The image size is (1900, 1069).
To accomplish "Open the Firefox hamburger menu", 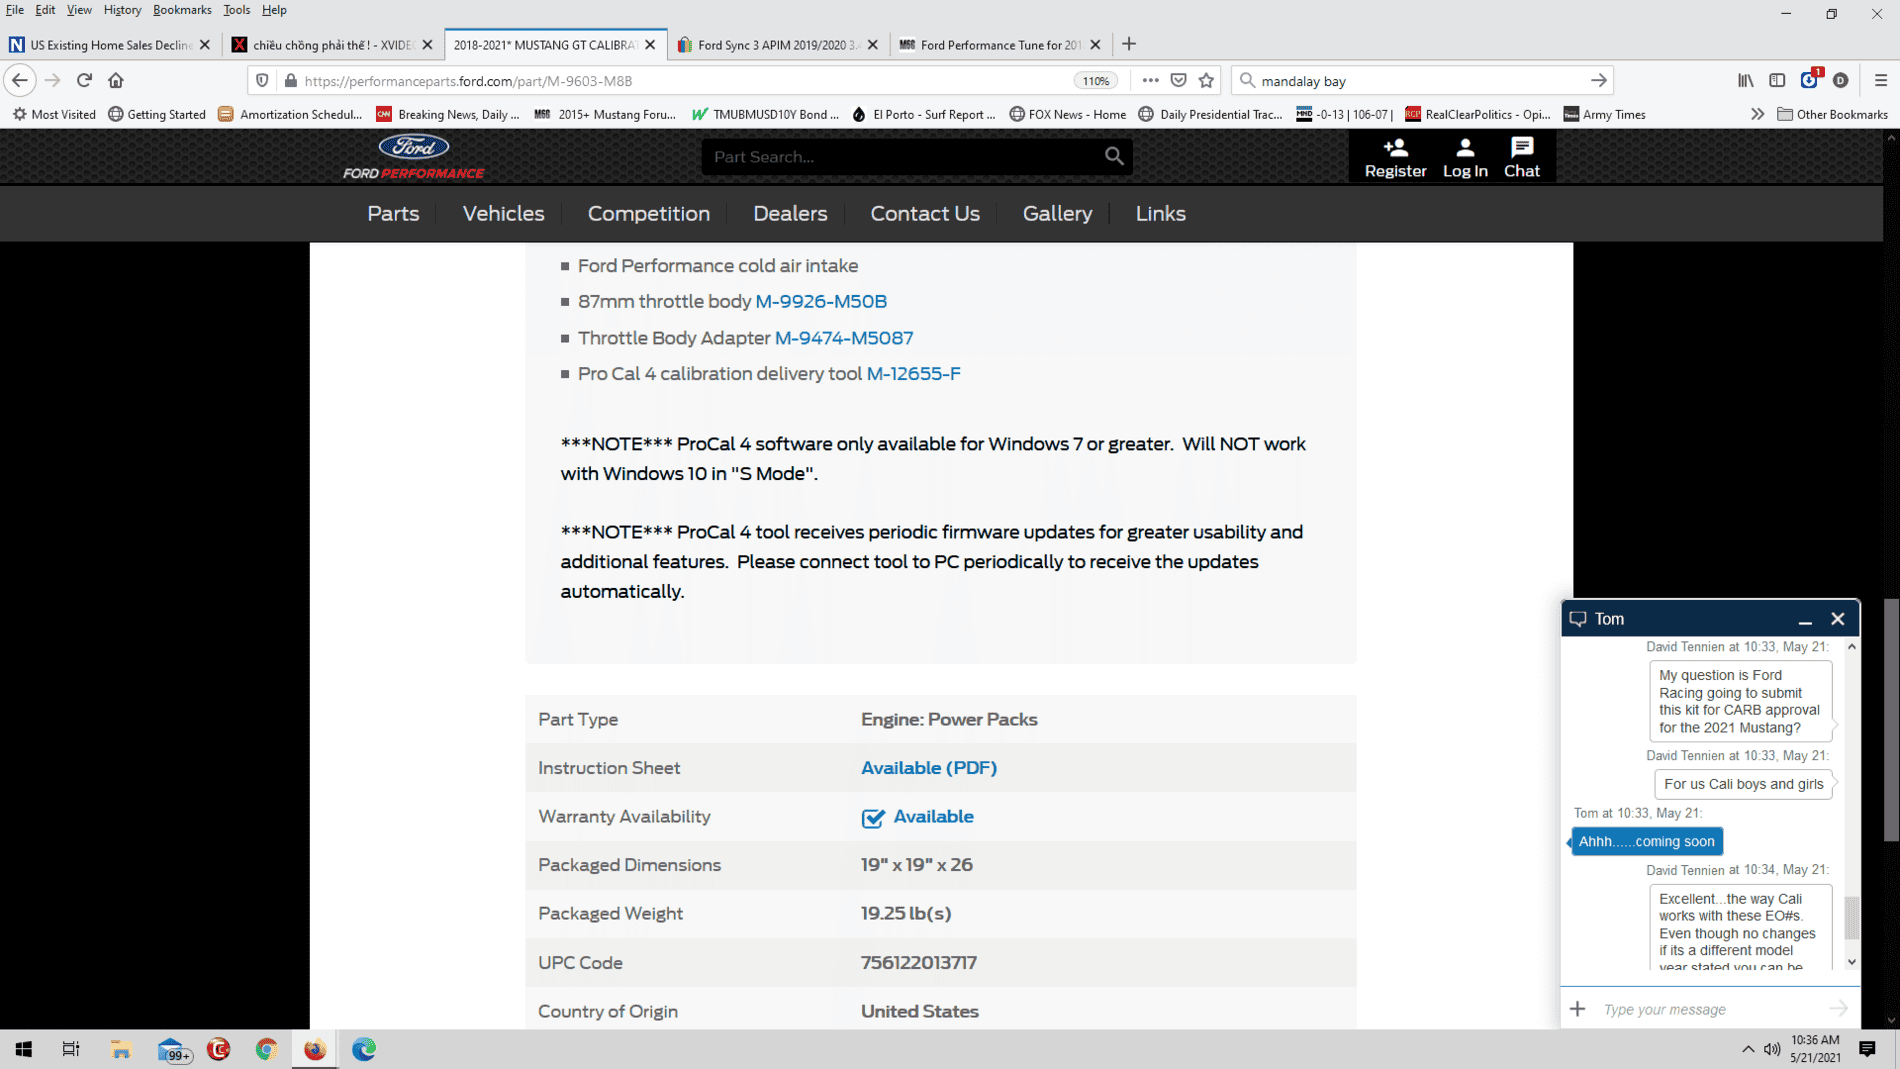I will coord(1880,81).
